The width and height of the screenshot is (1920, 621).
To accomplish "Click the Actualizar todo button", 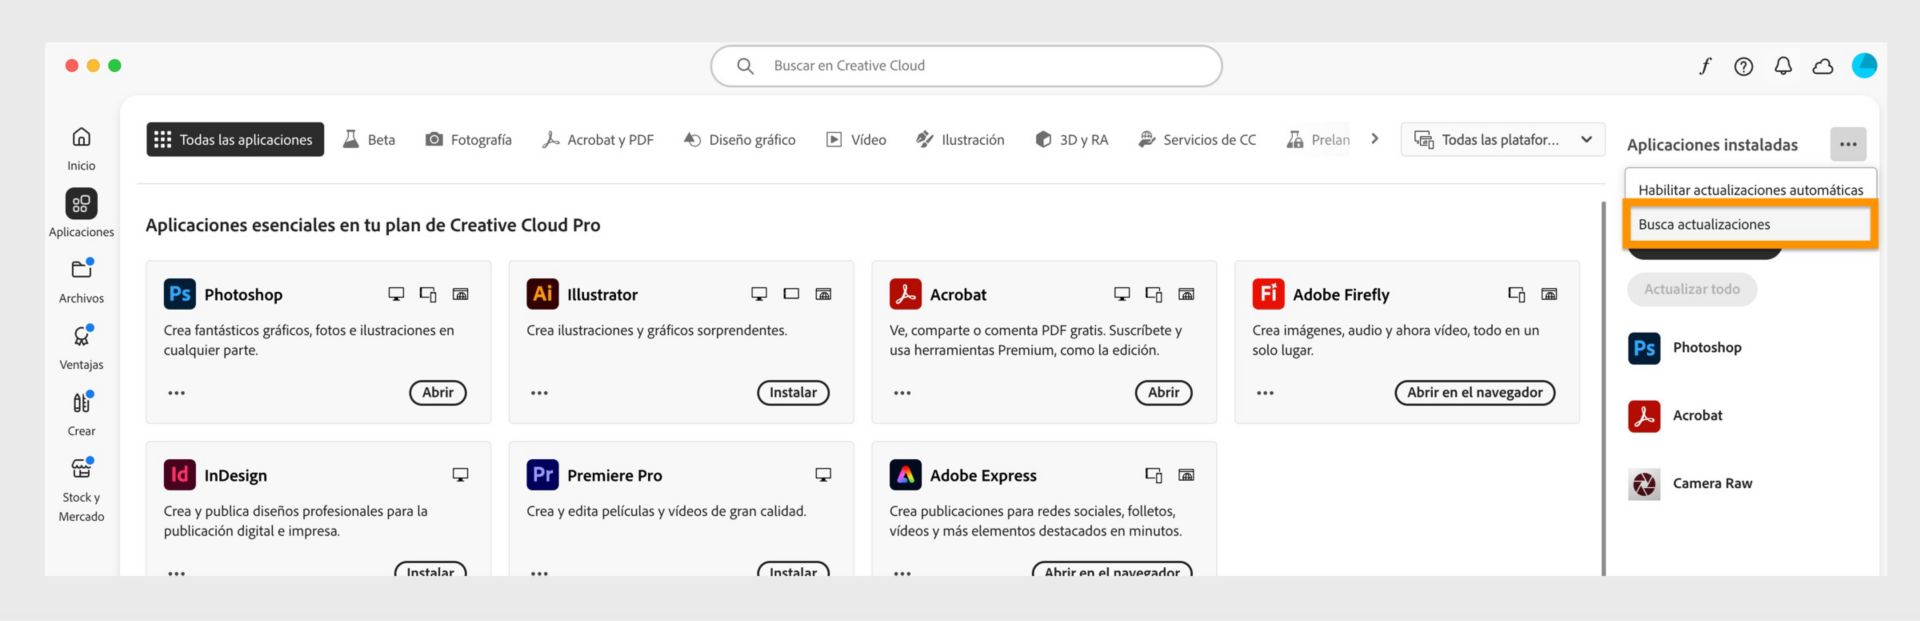I will [x=1692, y=289].
